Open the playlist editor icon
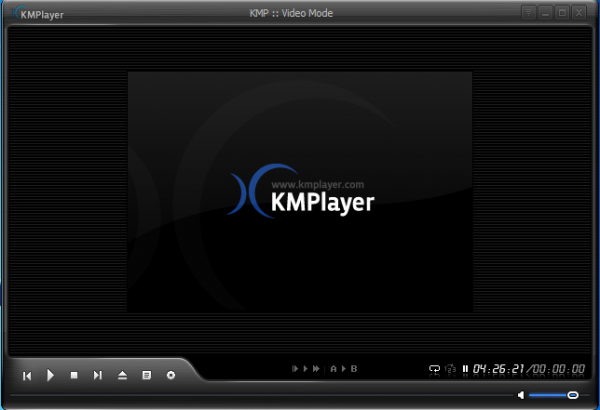This screenshot has height=410, width=600. (147, 375)
